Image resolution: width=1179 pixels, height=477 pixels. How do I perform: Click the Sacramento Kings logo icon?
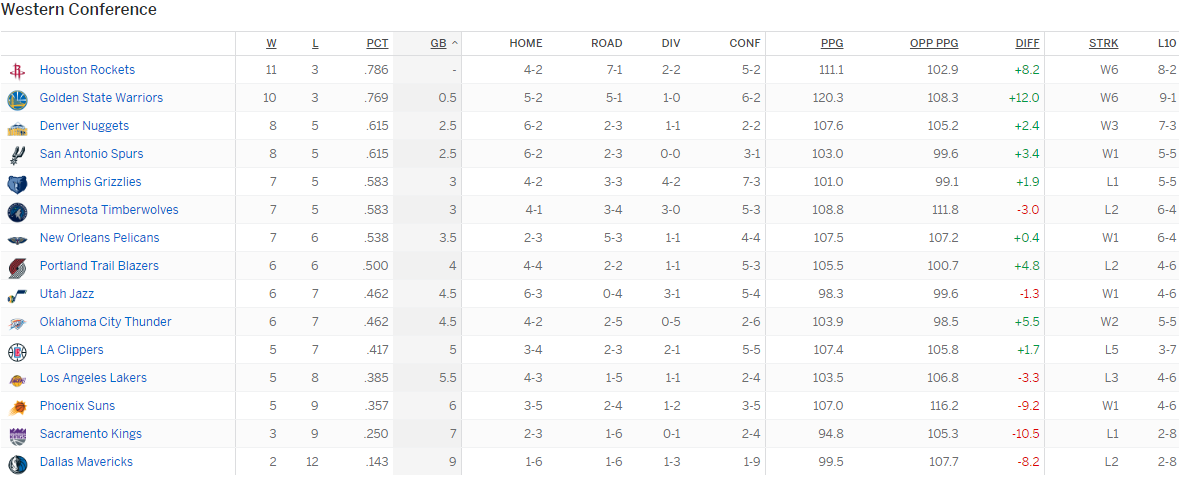pyautogui.click(x=17, y=435)
